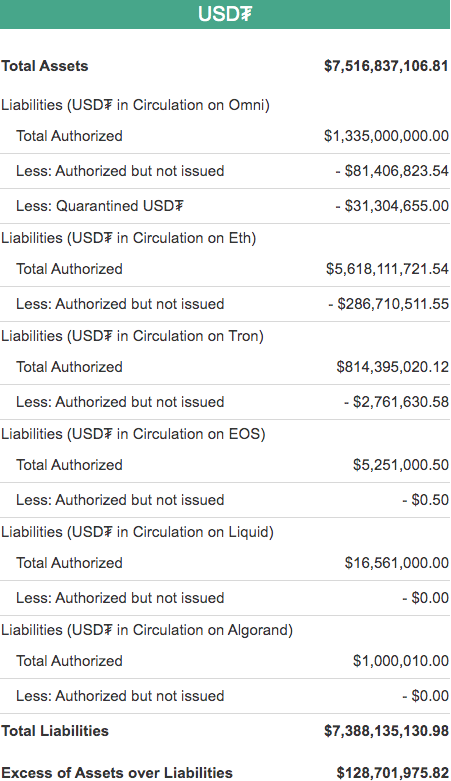Select the Total Assets amount $7,516,837,106.81
451x781 pixels.
click(x=386, y=66)
